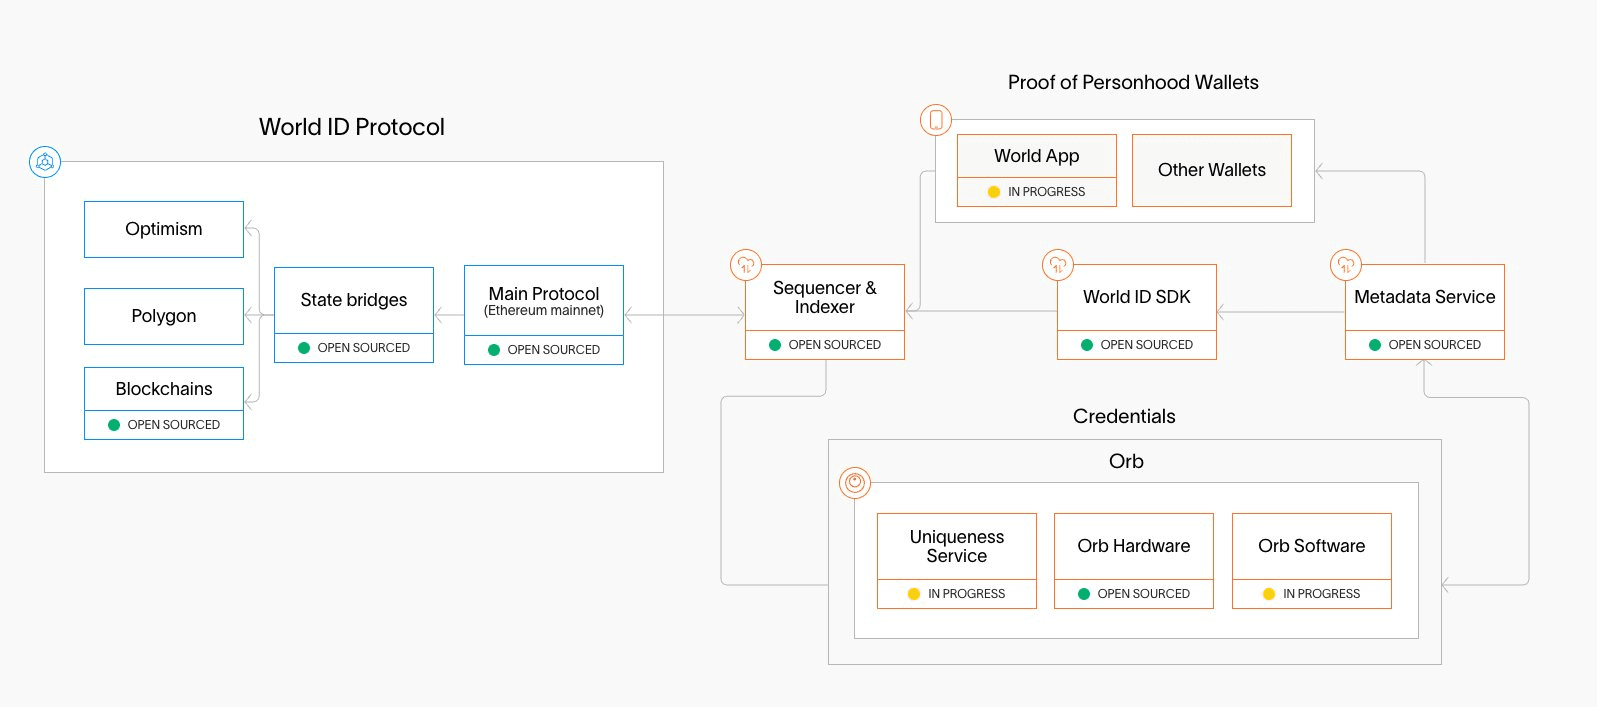
Task: Click the cloud icon on Sequencer & Indexer
Action: (x=746, y=265)
